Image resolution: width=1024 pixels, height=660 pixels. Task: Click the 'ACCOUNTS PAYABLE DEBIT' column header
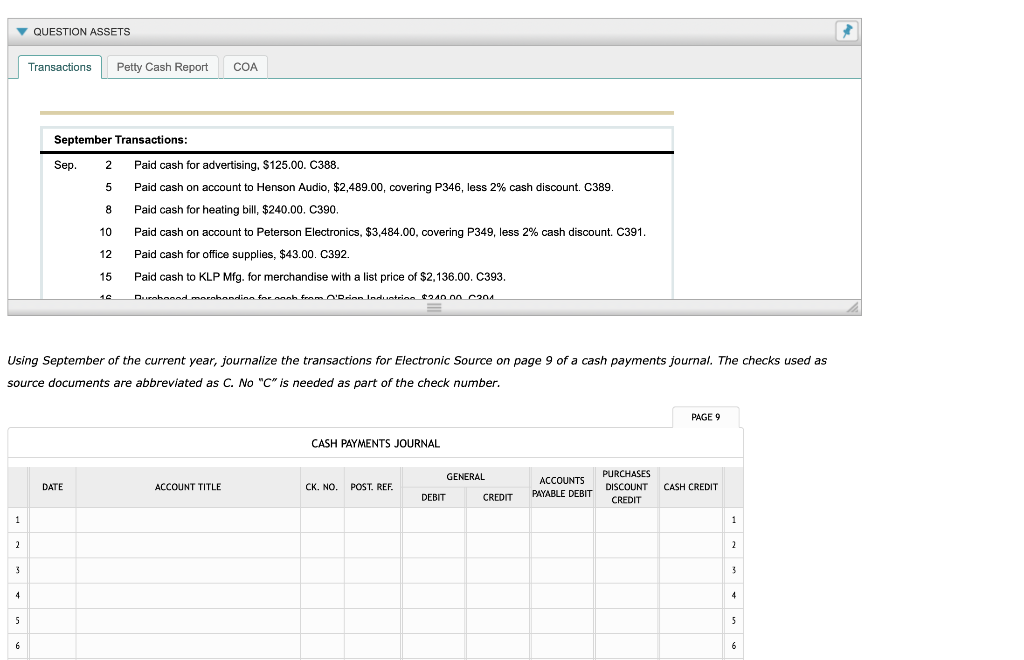click(x=562, y=487)
